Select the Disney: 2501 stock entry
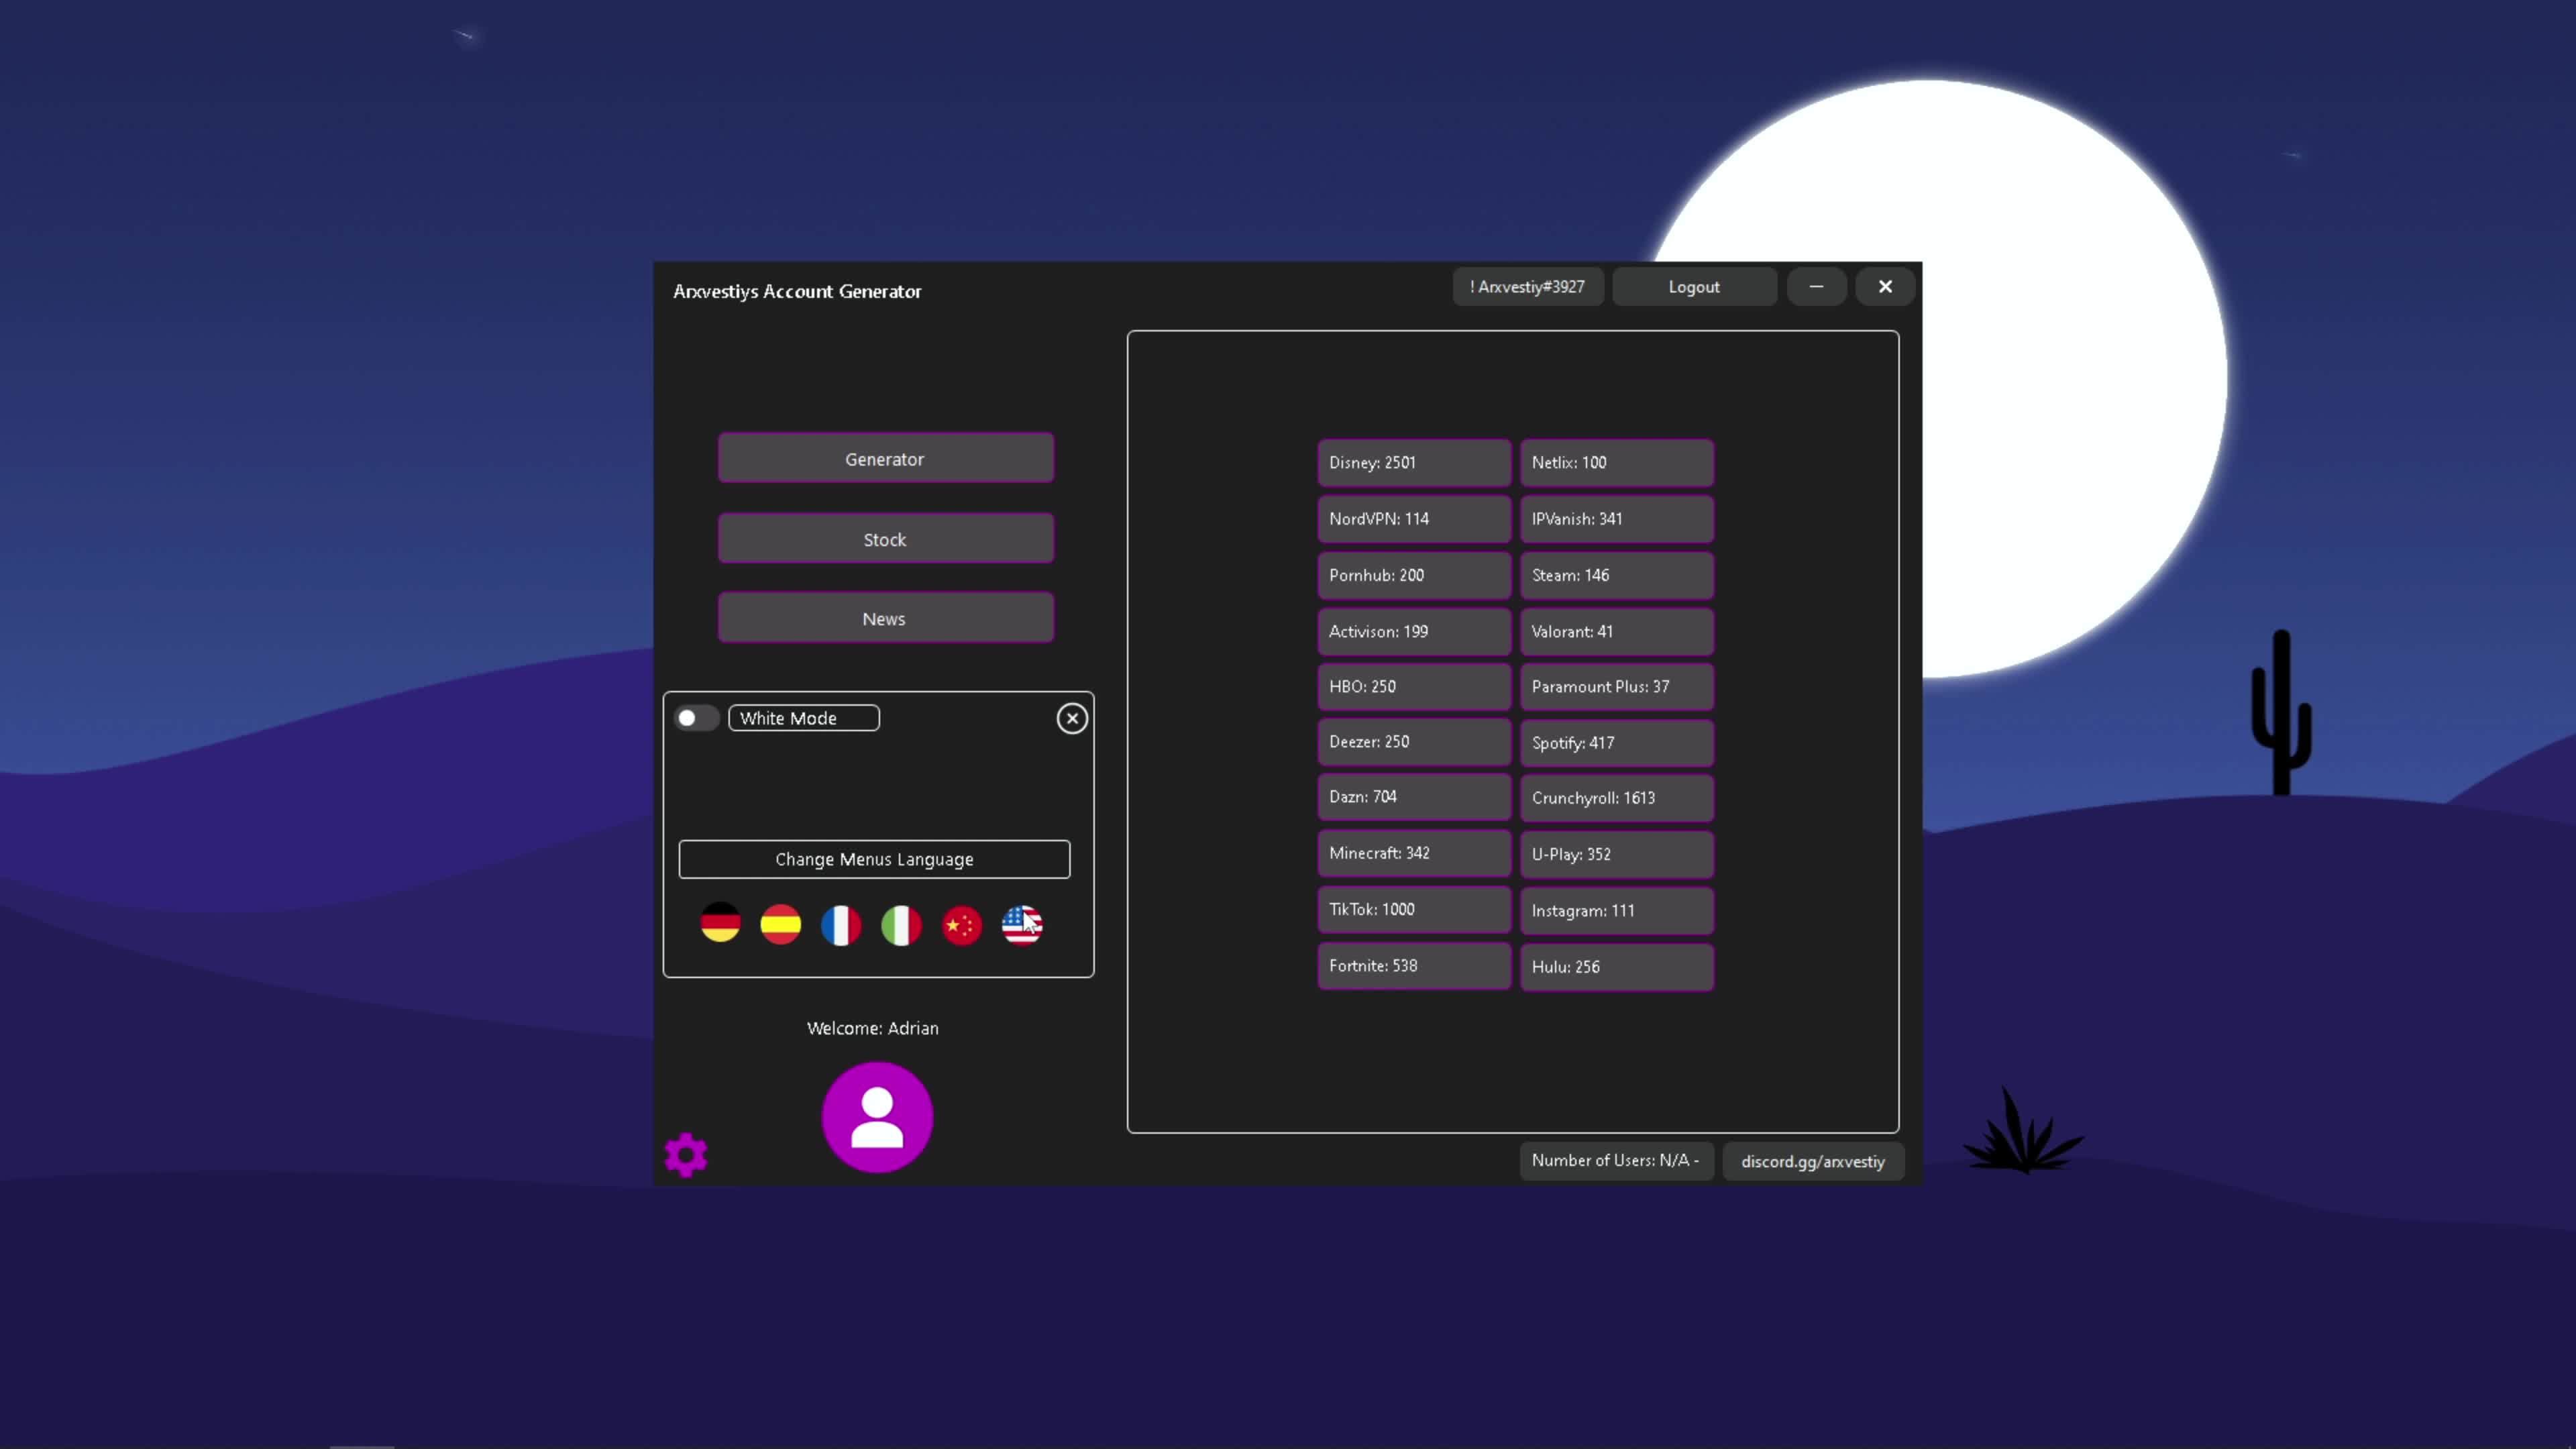 [x=1413, y=462]
